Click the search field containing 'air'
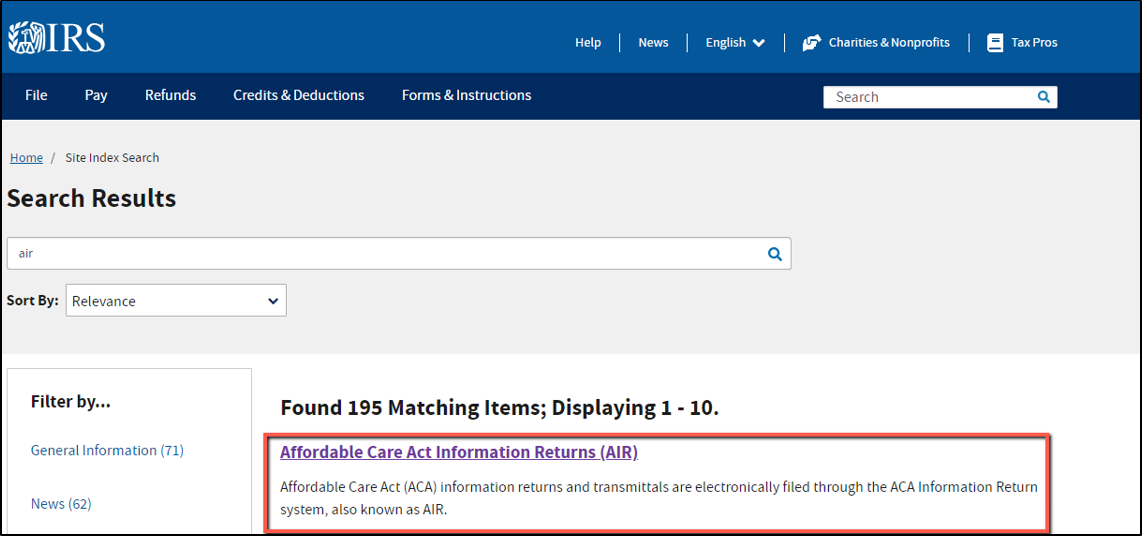This screenshot has width=1142, height=536. pyautogui.click(x=399, y=253)
